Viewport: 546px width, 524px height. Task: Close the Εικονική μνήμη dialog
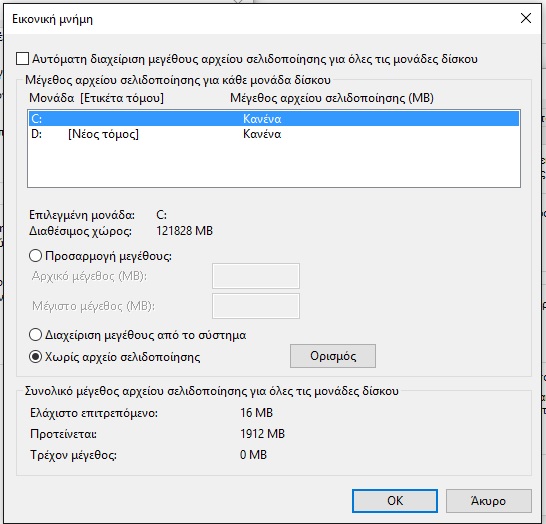click(x=525, y=18)
